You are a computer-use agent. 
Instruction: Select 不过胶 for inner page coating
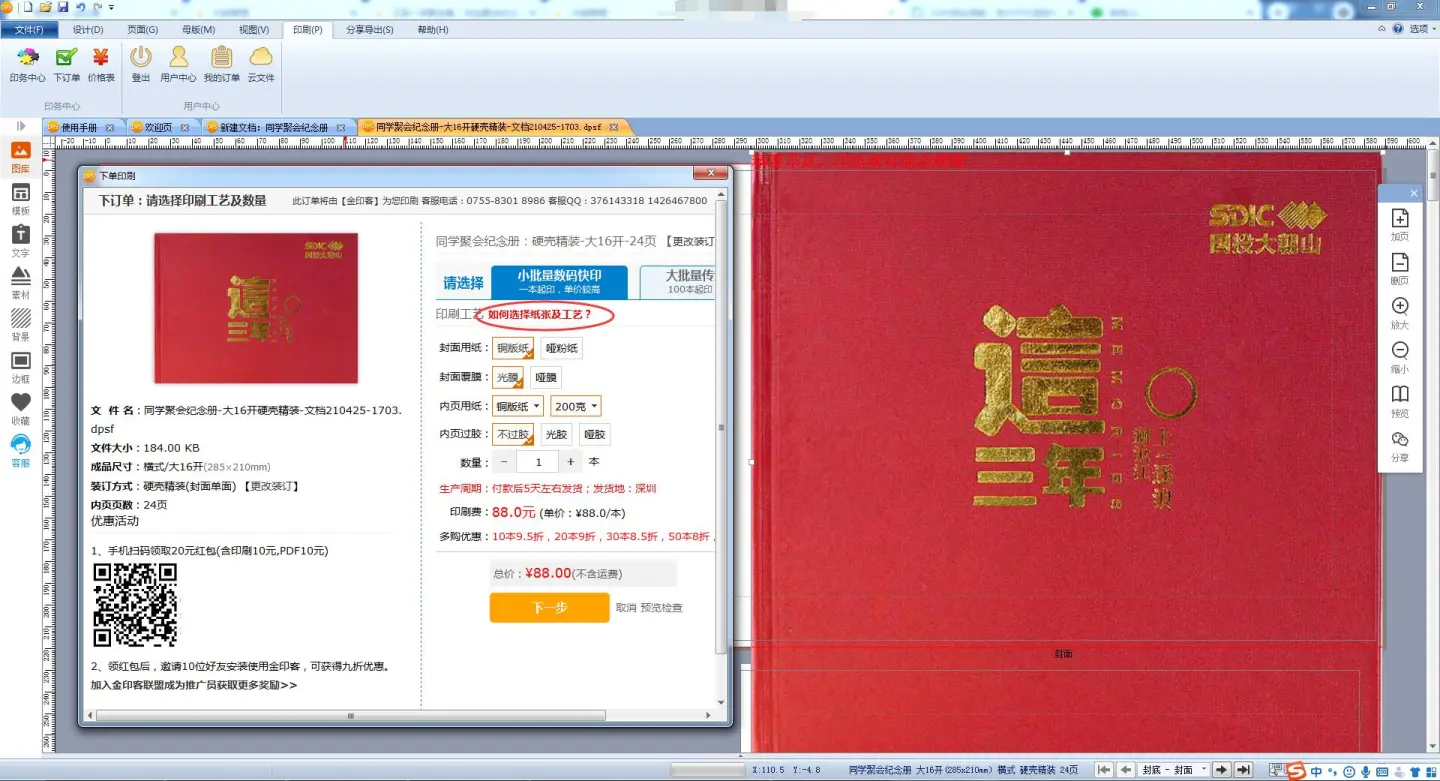pyautogui.click(x=513, y=434)
